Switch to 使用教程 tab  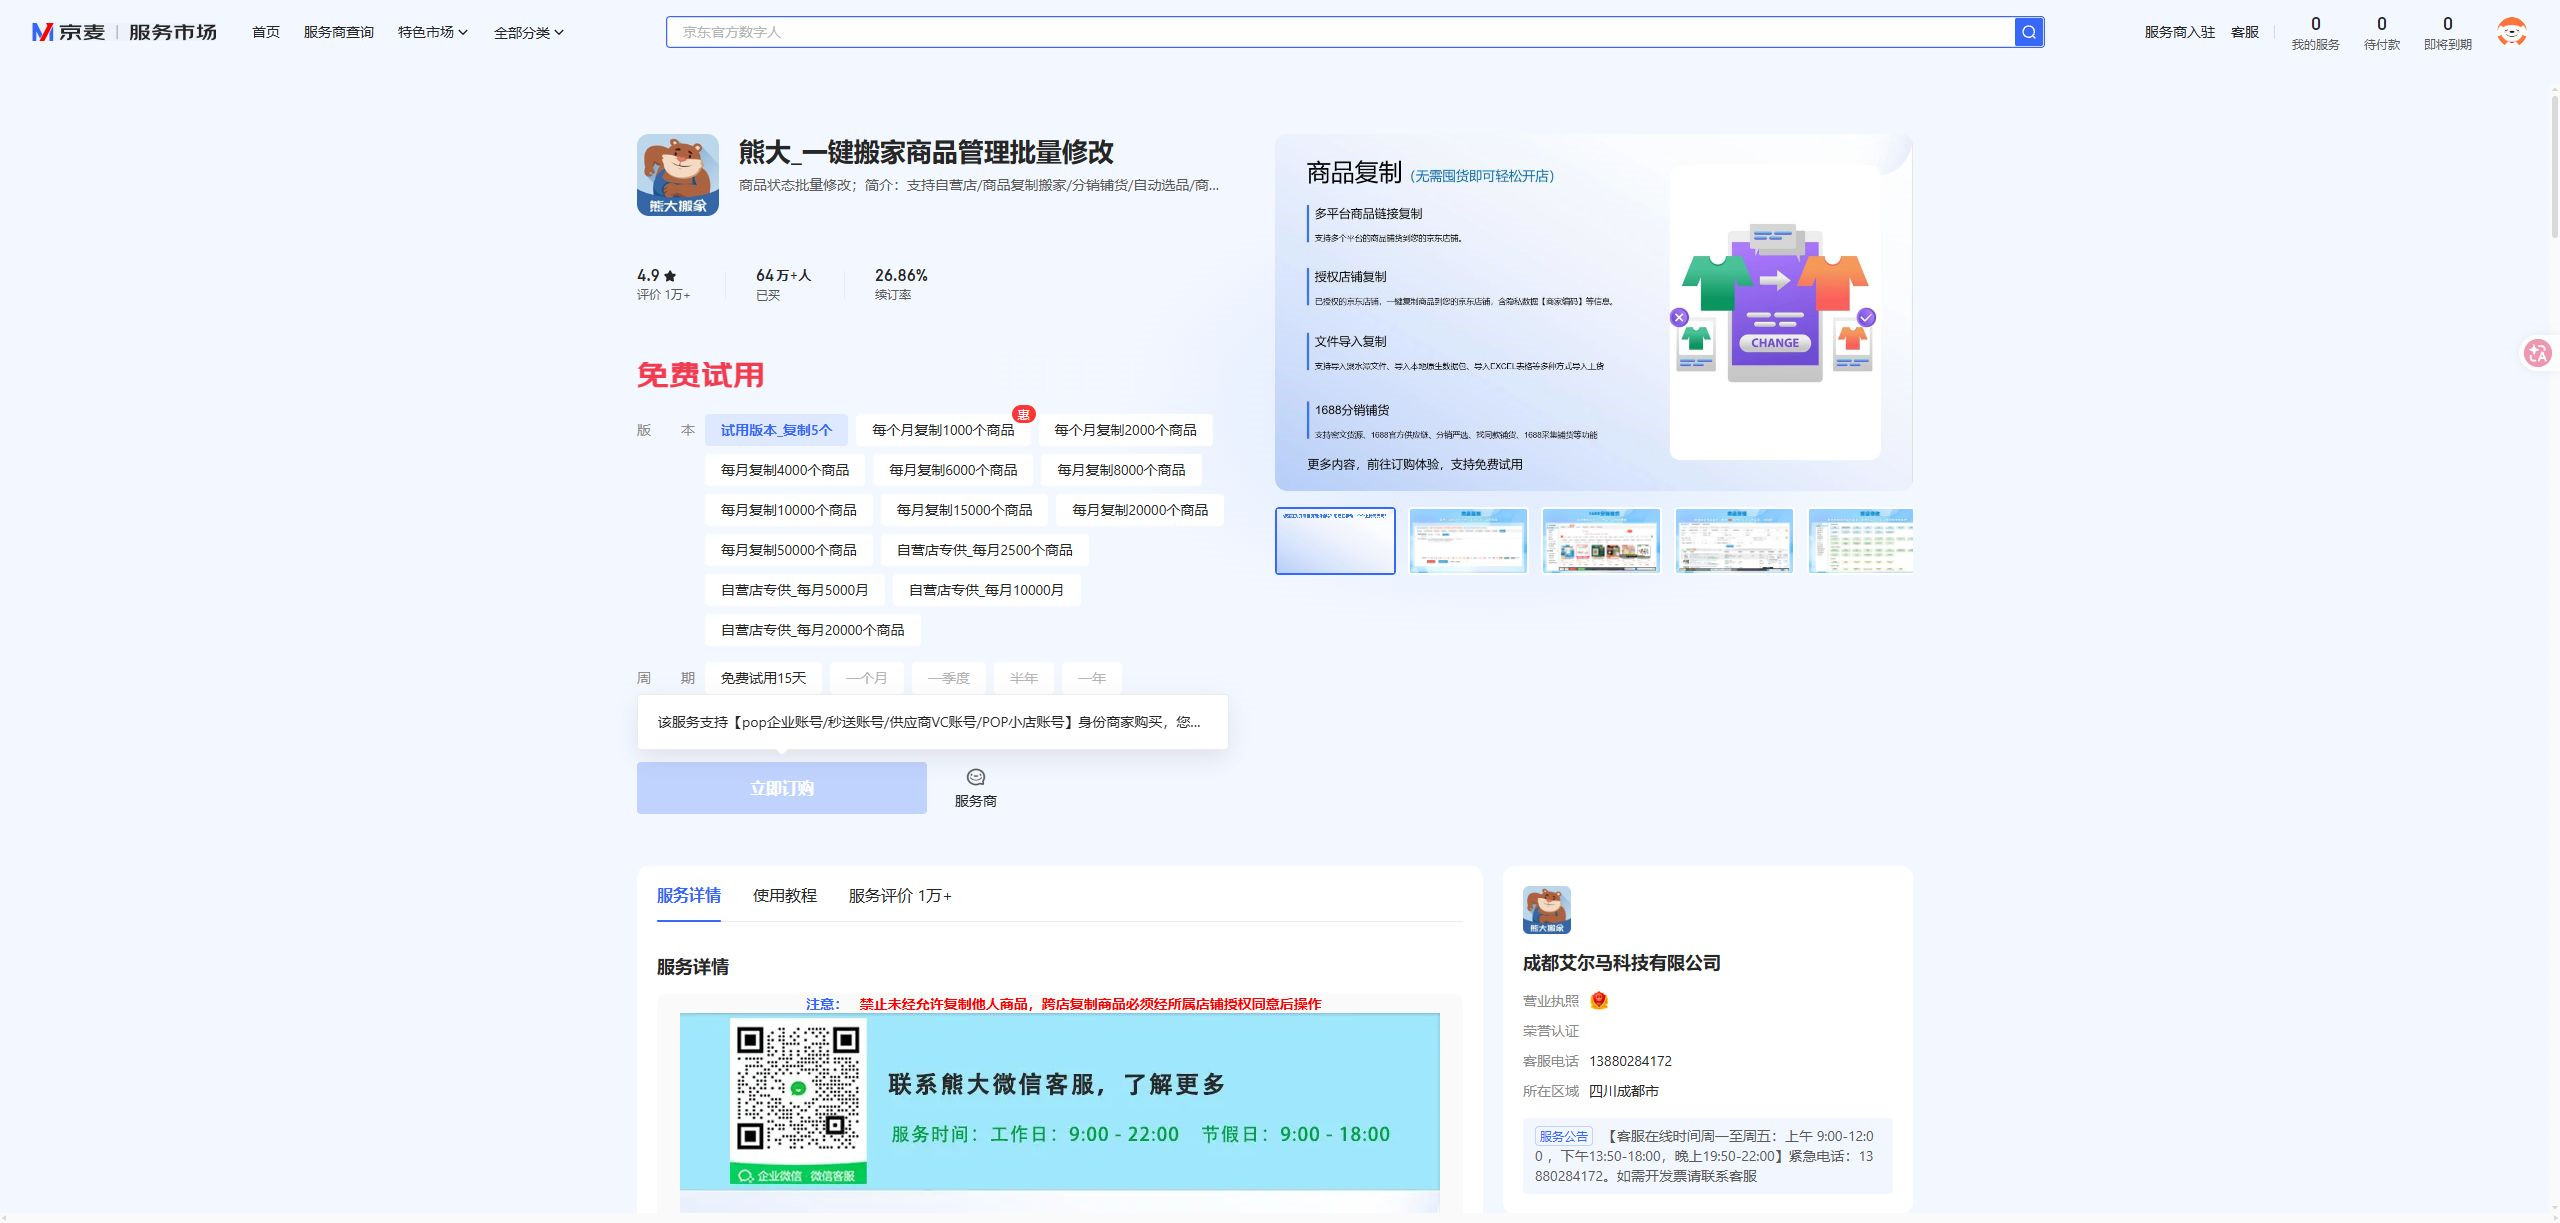[x=785, y=895]
